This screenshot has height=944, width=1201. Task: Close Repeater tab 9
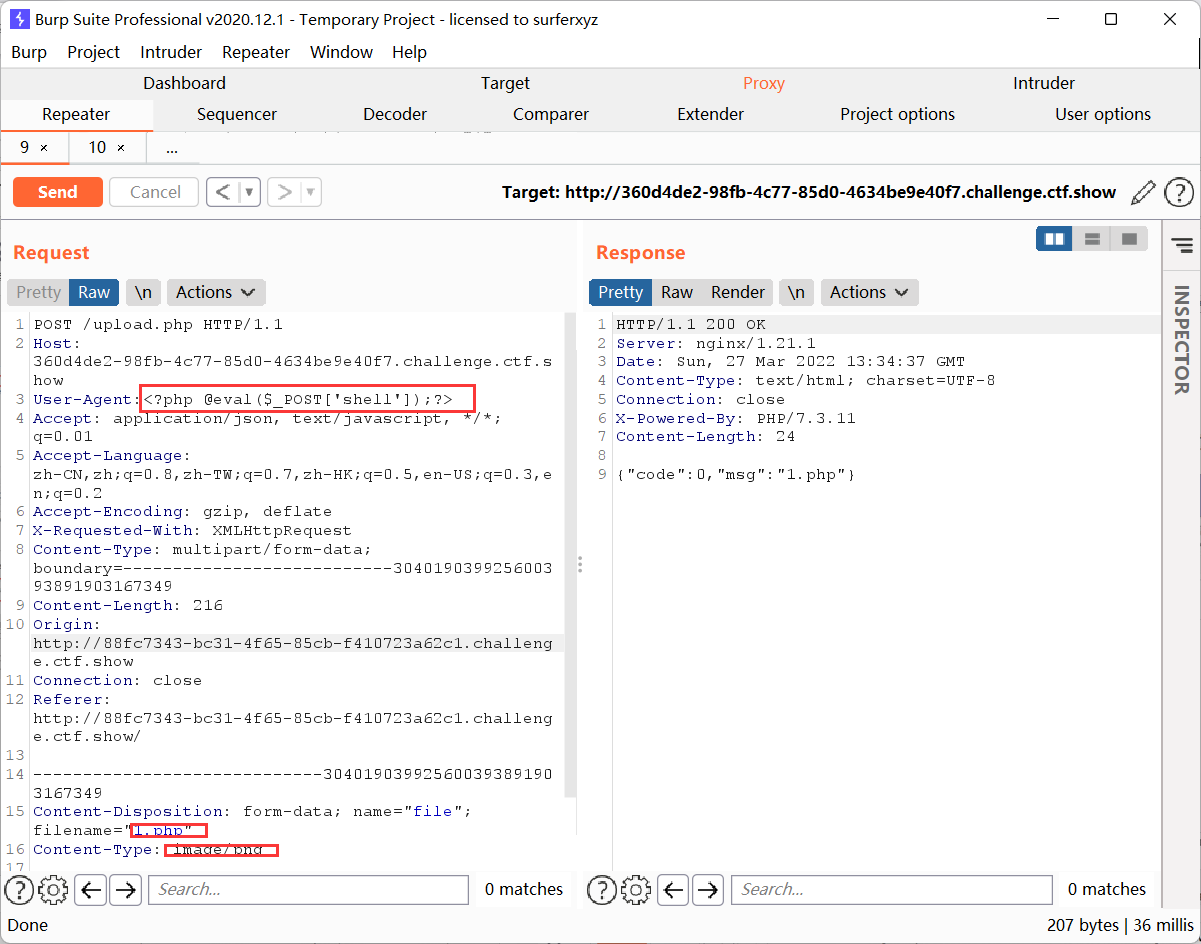pos(43,148)
